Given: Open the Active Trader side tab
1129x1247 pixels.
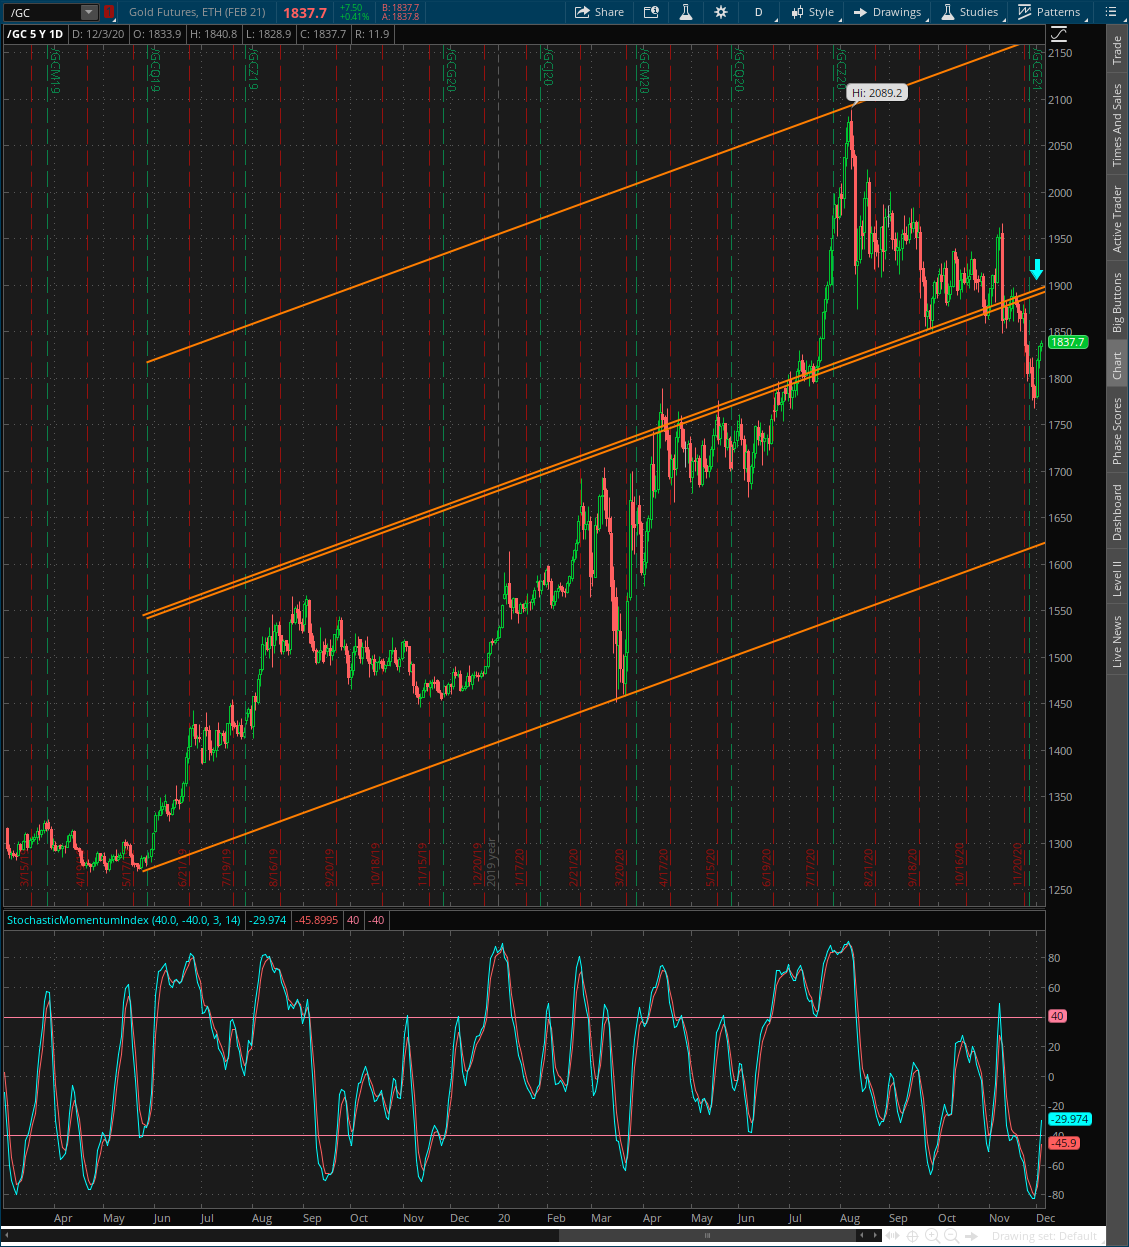Looking at the screenshot, I should coord(1118,219).
